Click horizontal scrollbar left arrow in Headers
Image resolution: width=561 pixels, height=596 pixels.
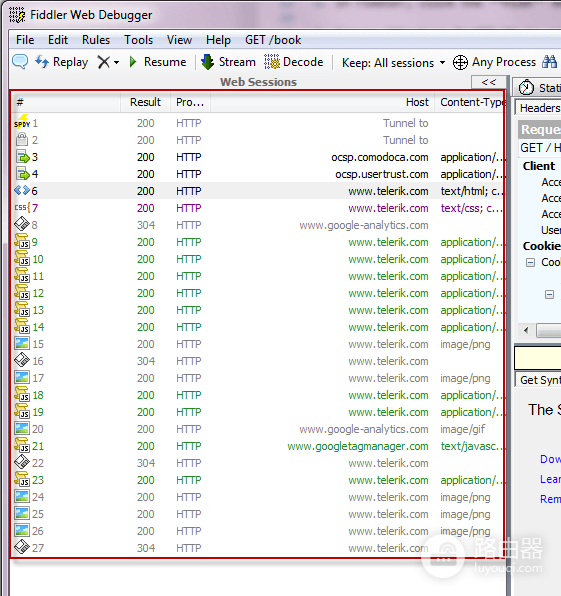click(526, 330)
